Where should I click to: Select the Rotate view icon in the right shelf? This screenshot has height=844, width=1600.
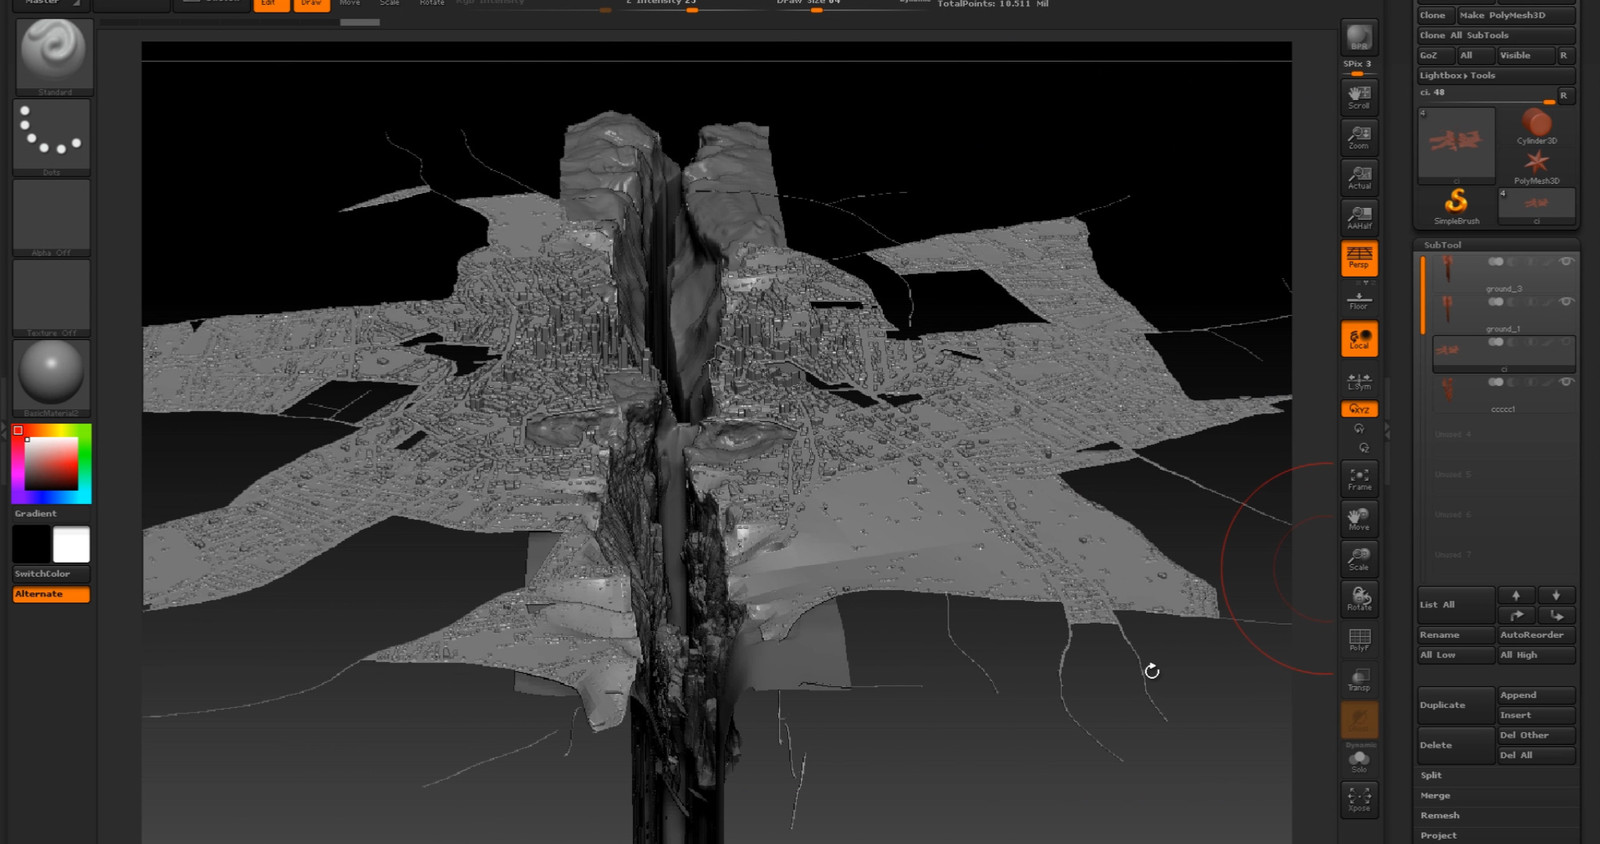point(1359,599)
